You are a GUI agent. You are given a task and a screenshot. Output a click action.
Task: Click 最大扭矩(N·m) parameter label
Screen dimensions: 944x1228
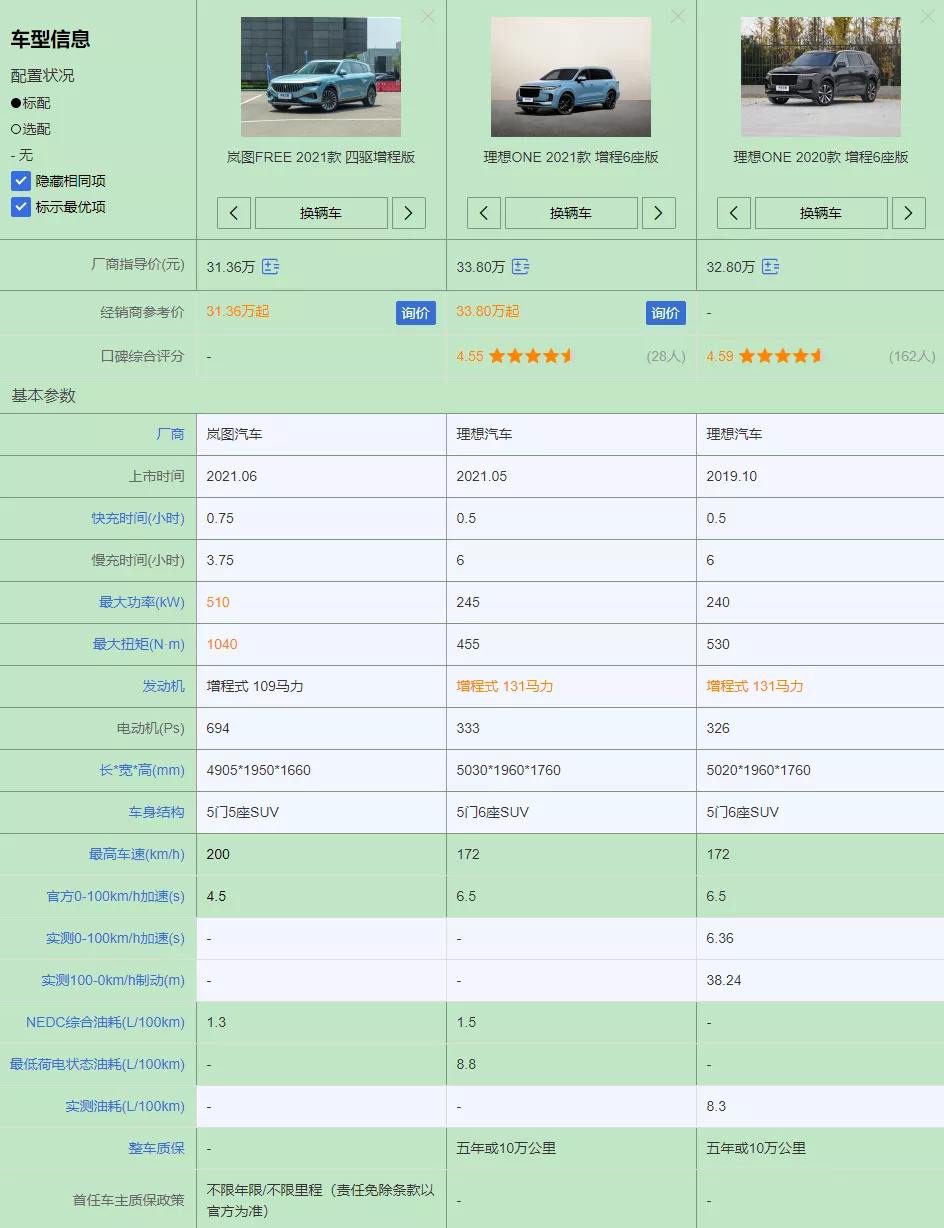[139, 644]
